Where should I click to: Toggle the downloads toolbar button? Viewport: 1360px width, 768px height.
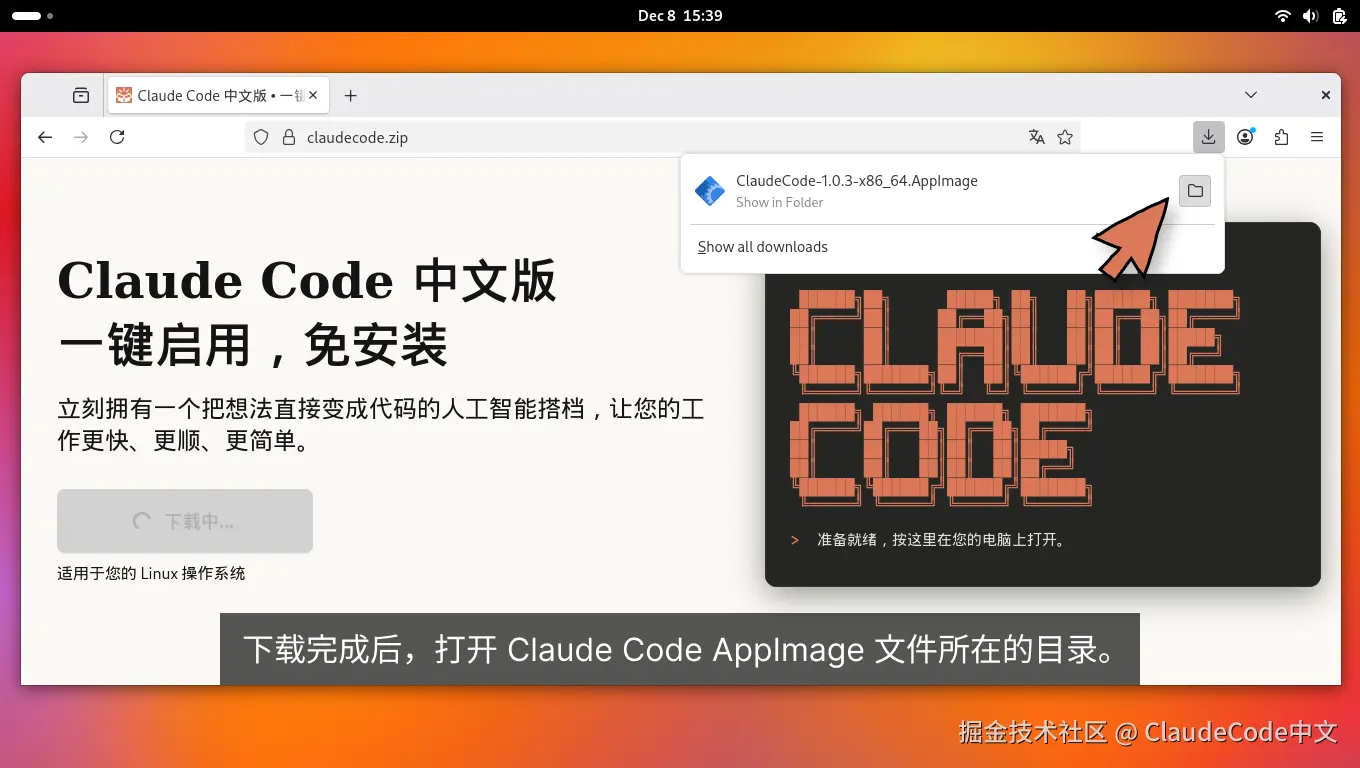click(x=1209, y=137)
